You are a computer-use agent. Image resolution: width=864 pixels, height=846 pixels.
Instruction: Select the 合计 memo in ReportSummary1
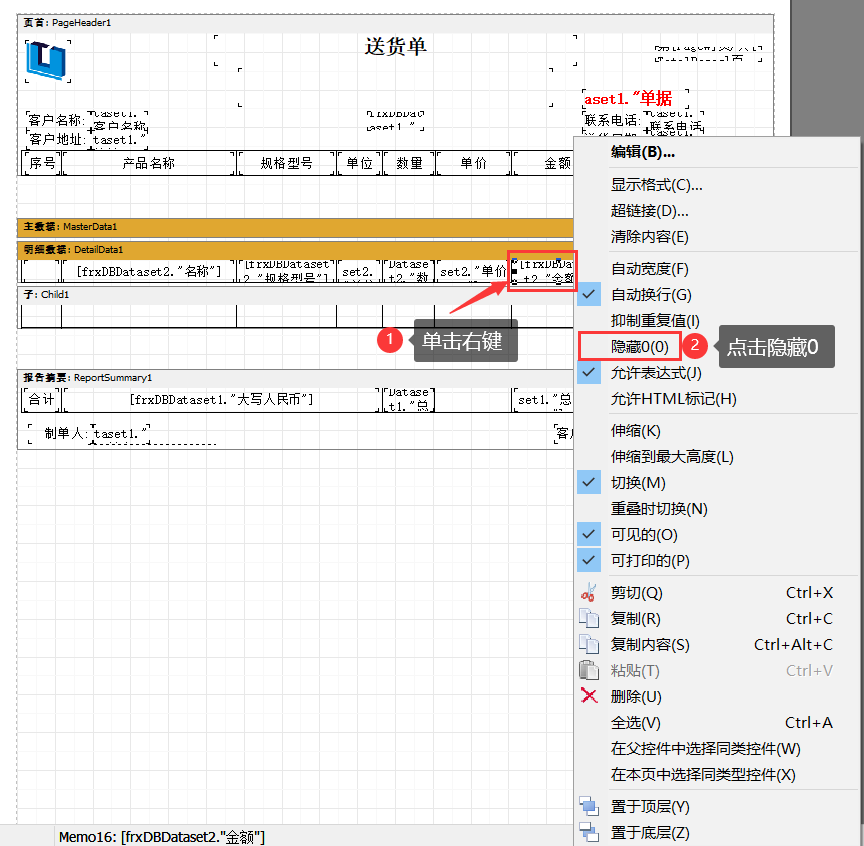click(42, 400)
